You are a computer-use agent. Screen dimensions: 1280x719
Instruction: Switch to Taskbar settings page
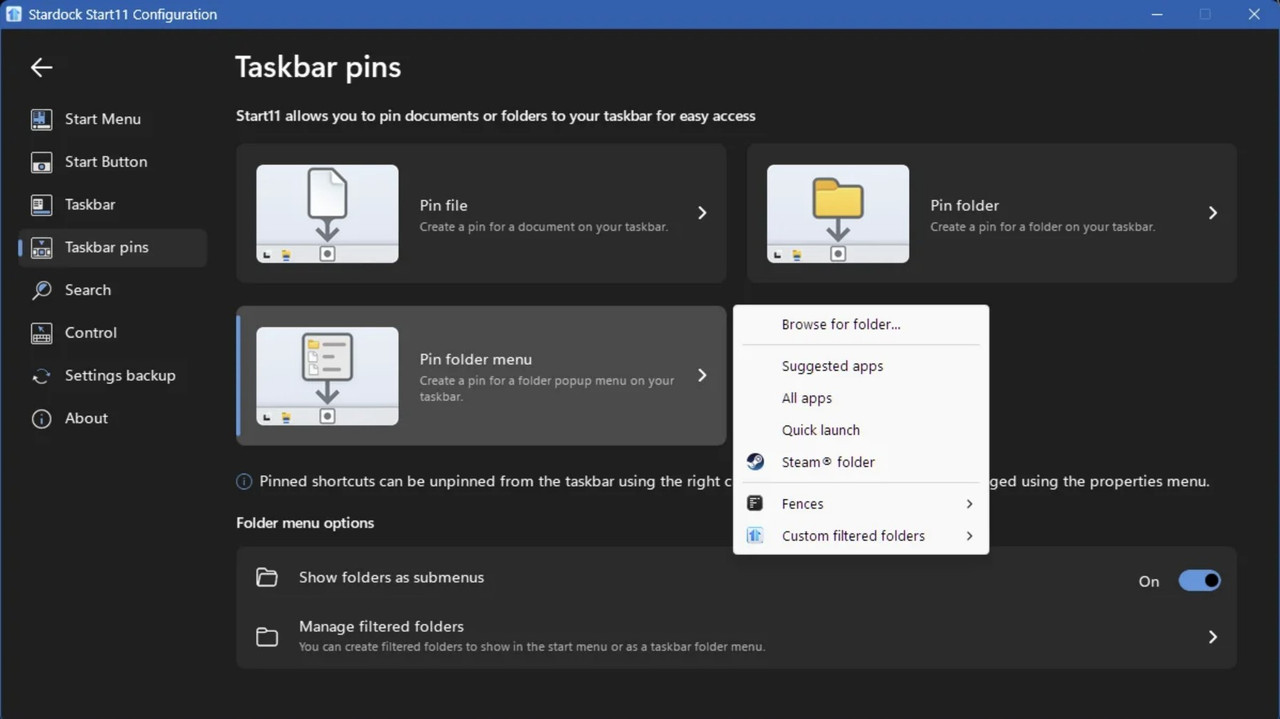(x=113, y=205)
